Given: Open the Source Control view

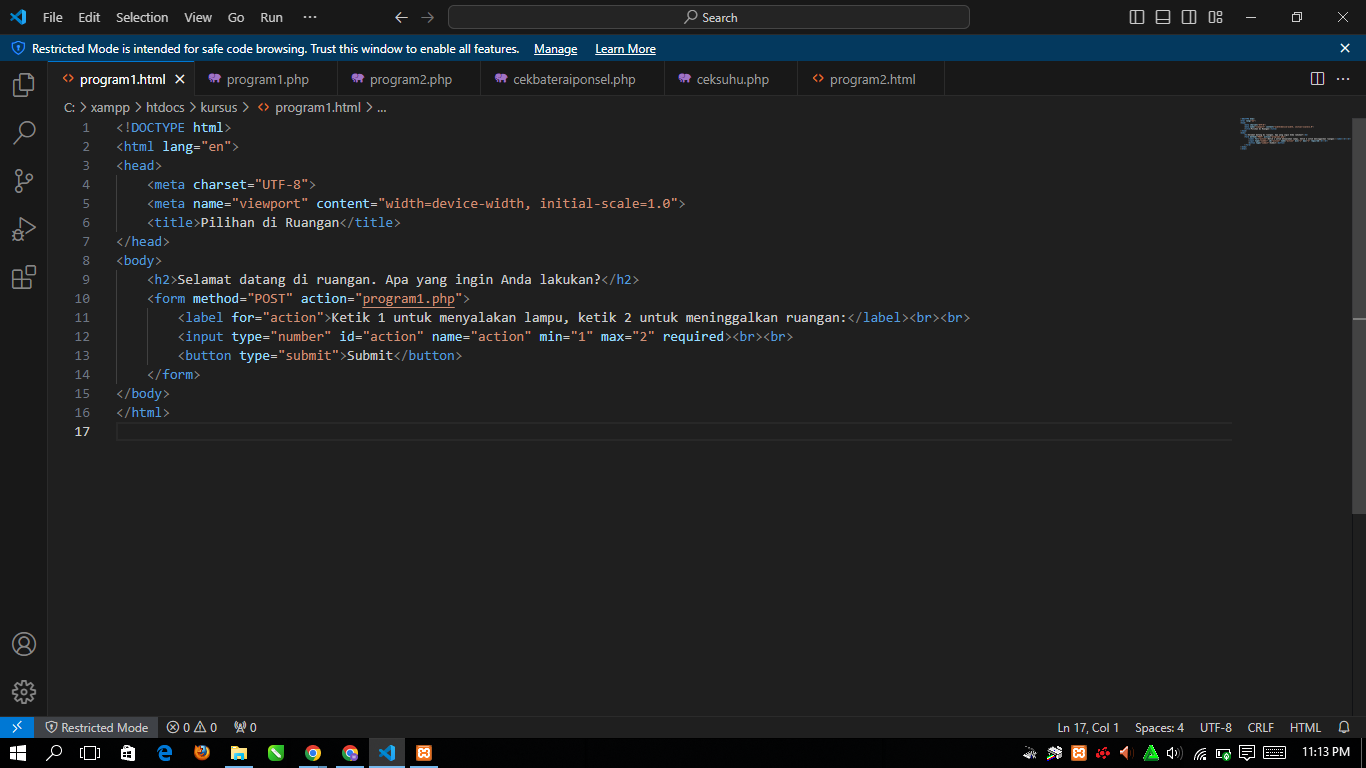Looking at the screenshot, I should tap(24, 181).
